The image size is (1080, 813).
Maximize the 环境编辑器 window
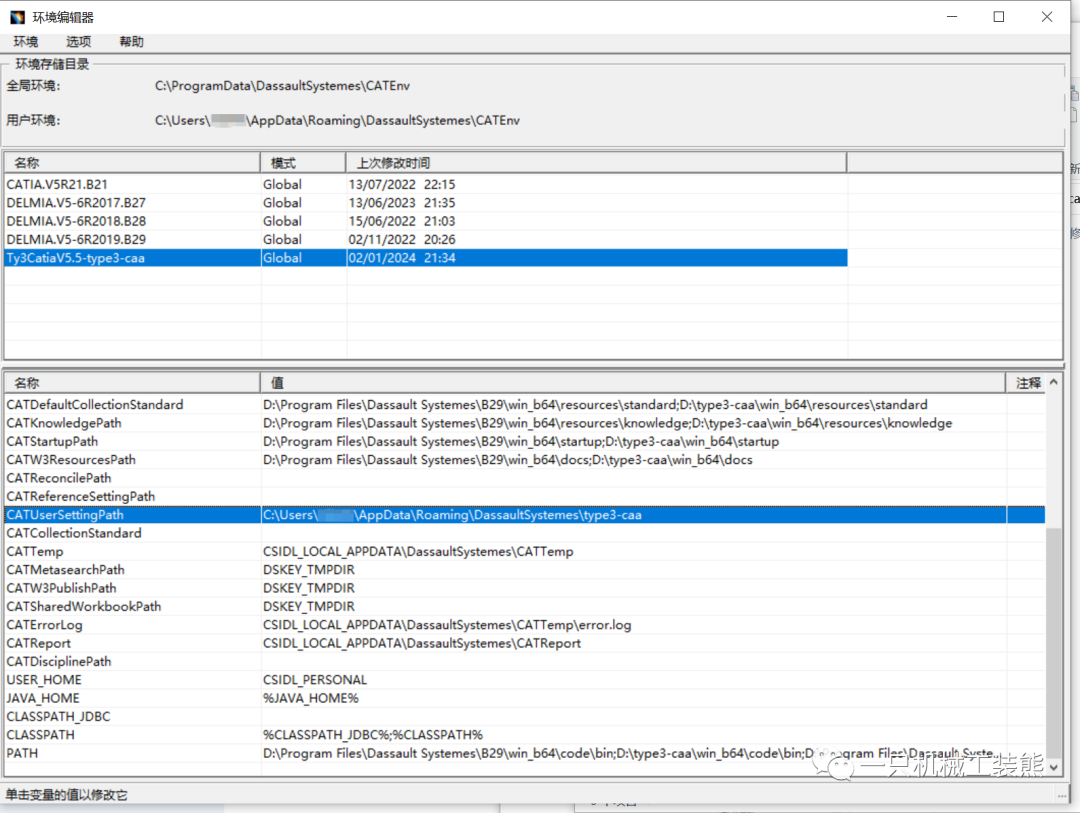[x=999, y=17]
